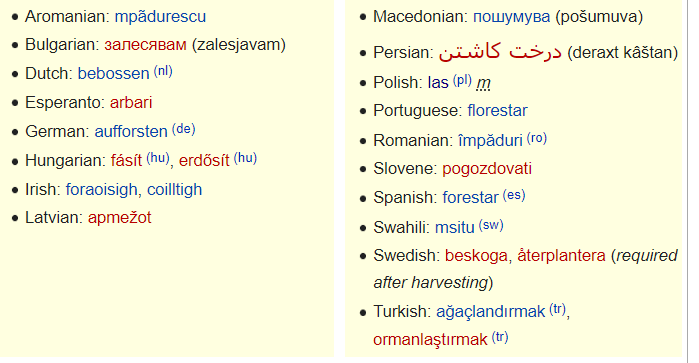Open the Polish translation las

[438, 82]
